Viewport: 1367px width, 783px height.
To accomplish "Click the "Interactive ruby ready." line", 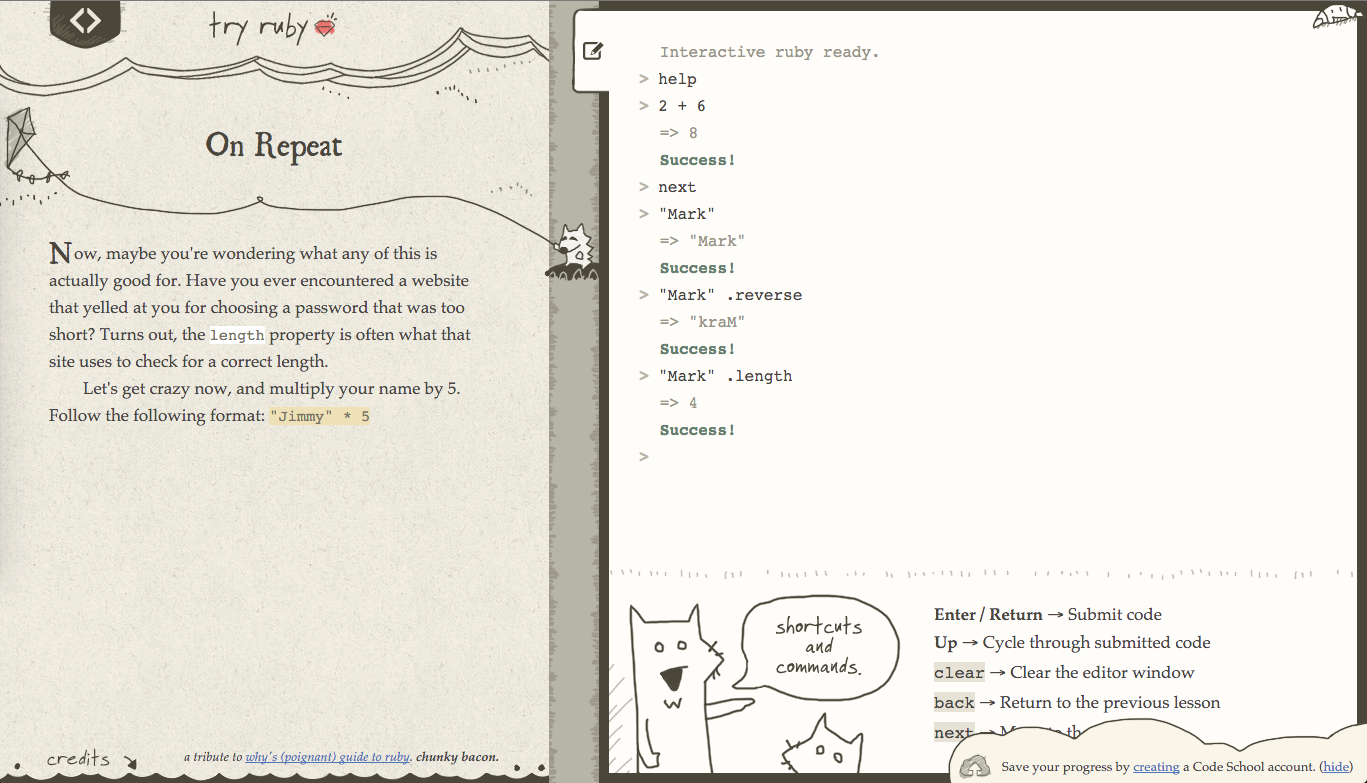I will click(769, 52).
